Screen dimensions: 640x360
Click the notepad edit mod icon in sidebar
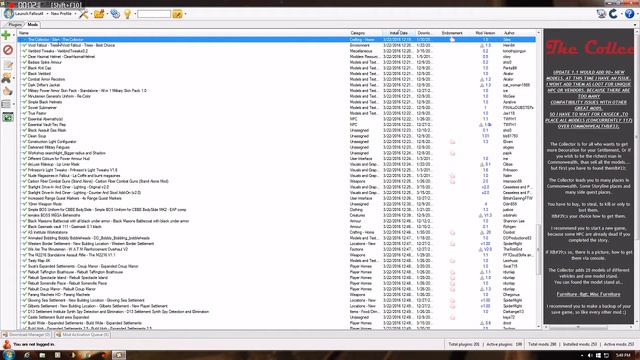[7, 65]
